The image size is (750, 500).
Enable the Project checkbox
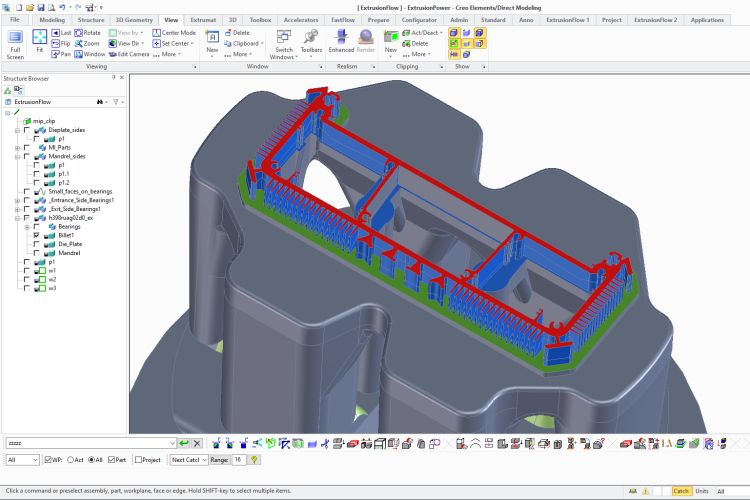click(139, 460)
